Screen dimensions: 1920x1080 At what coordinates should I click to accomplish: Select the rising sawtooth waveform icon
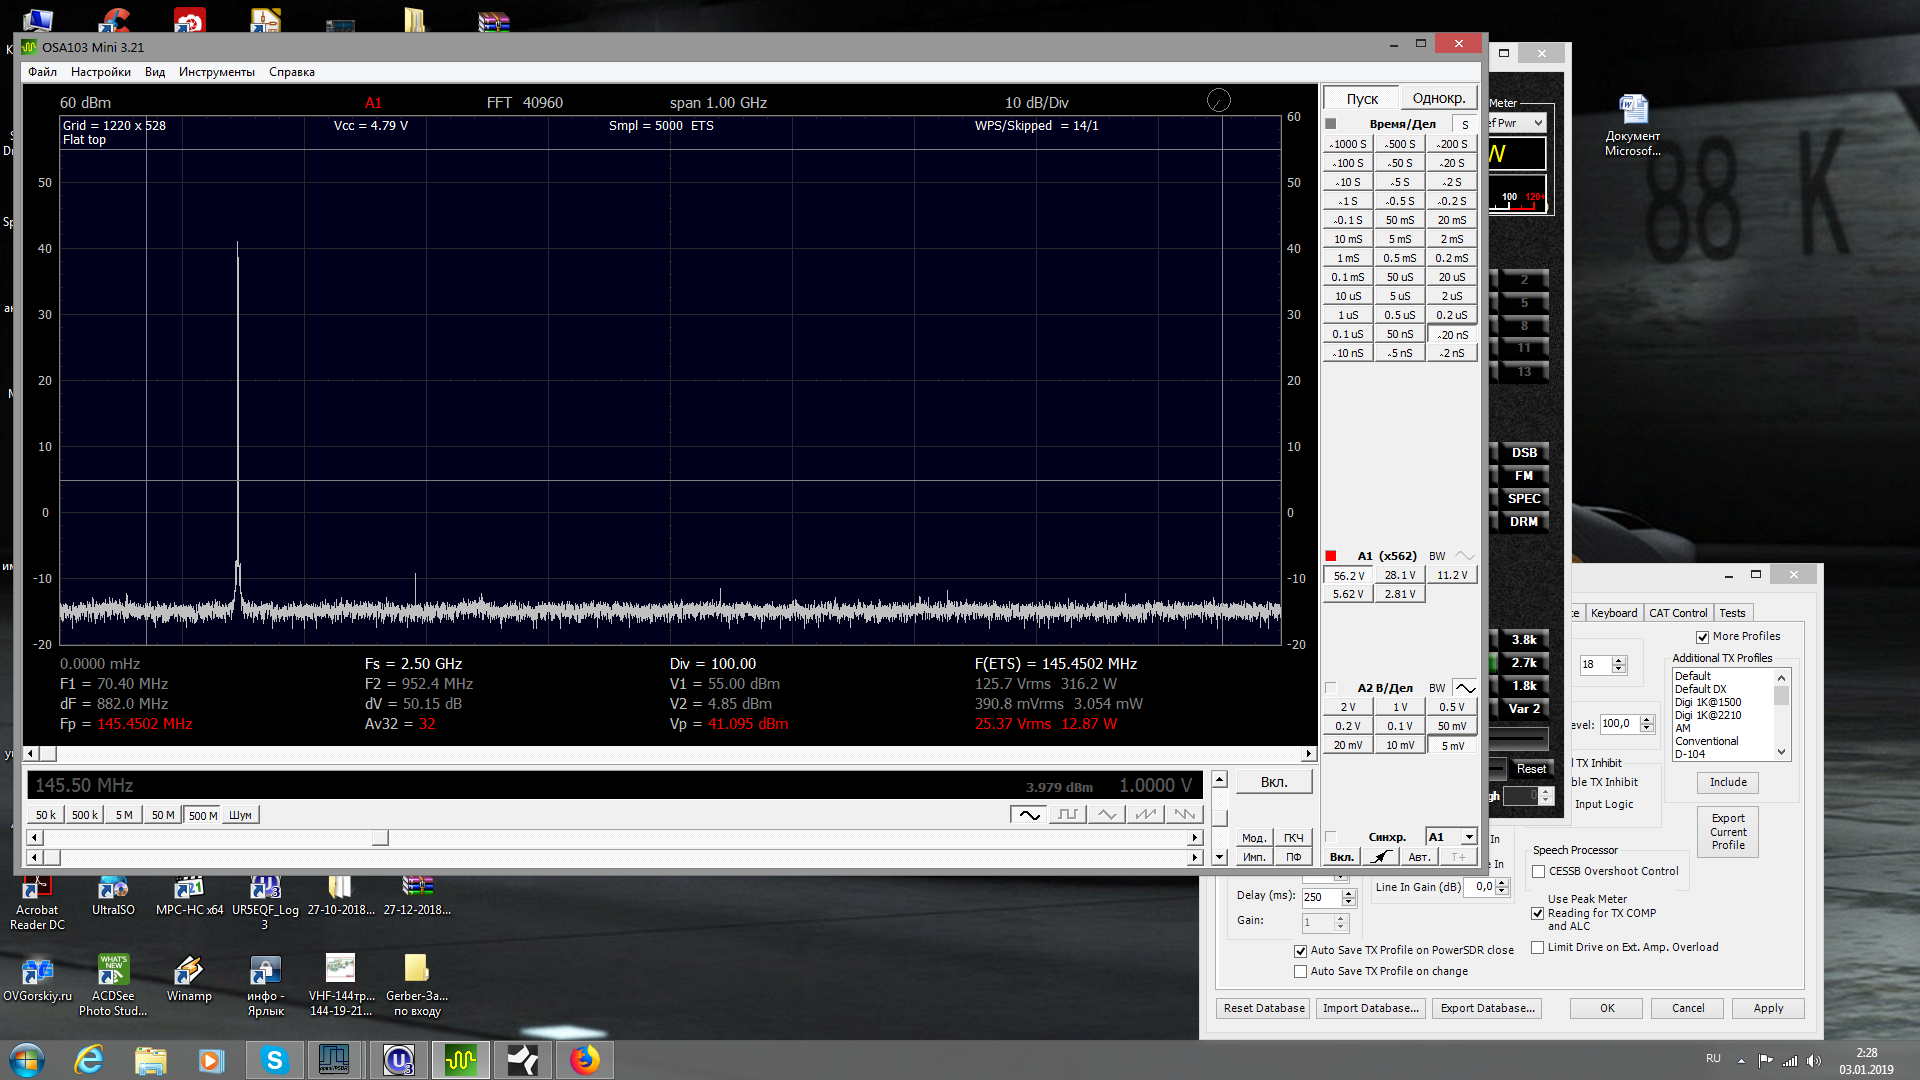[1146, 815]
